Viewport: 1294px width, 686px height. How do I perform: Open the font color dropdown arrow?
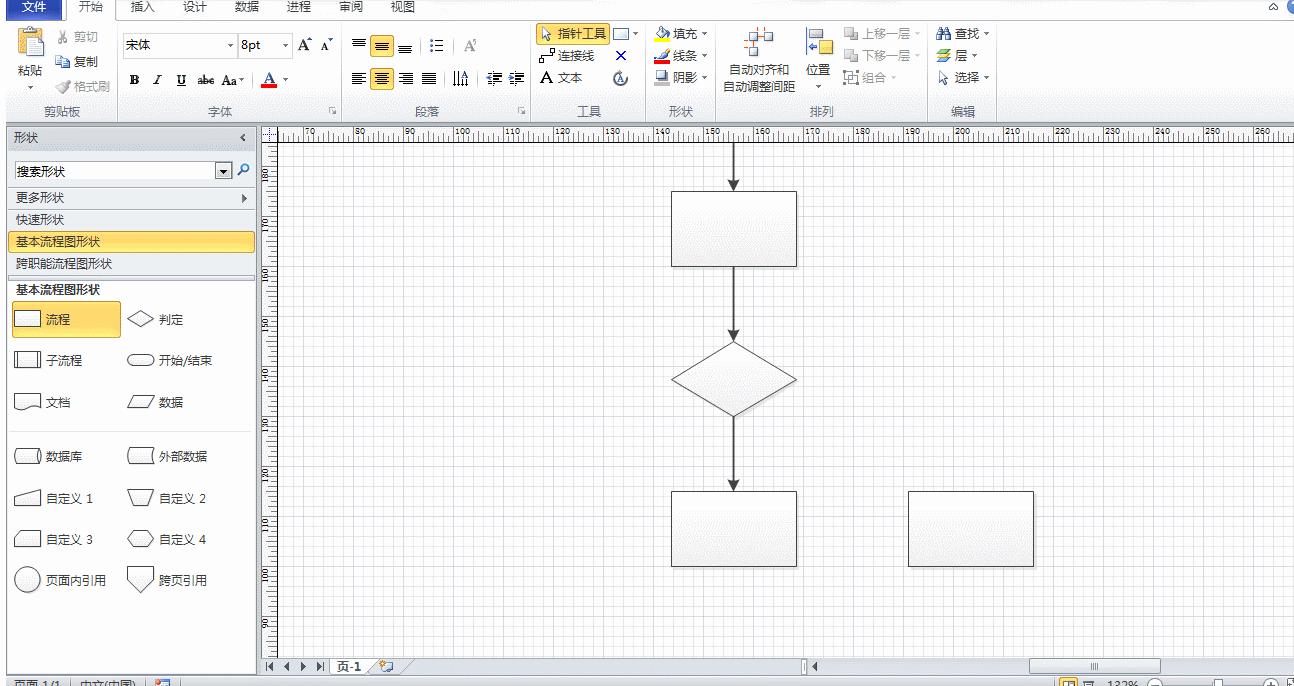[x=285, y=80]
